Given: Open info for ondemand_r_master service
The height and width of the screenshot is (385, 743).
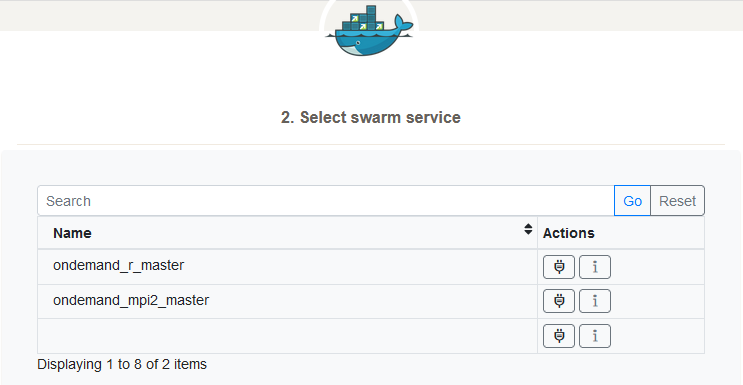Looking at the screenshot, I should click(x=595, y=267).
